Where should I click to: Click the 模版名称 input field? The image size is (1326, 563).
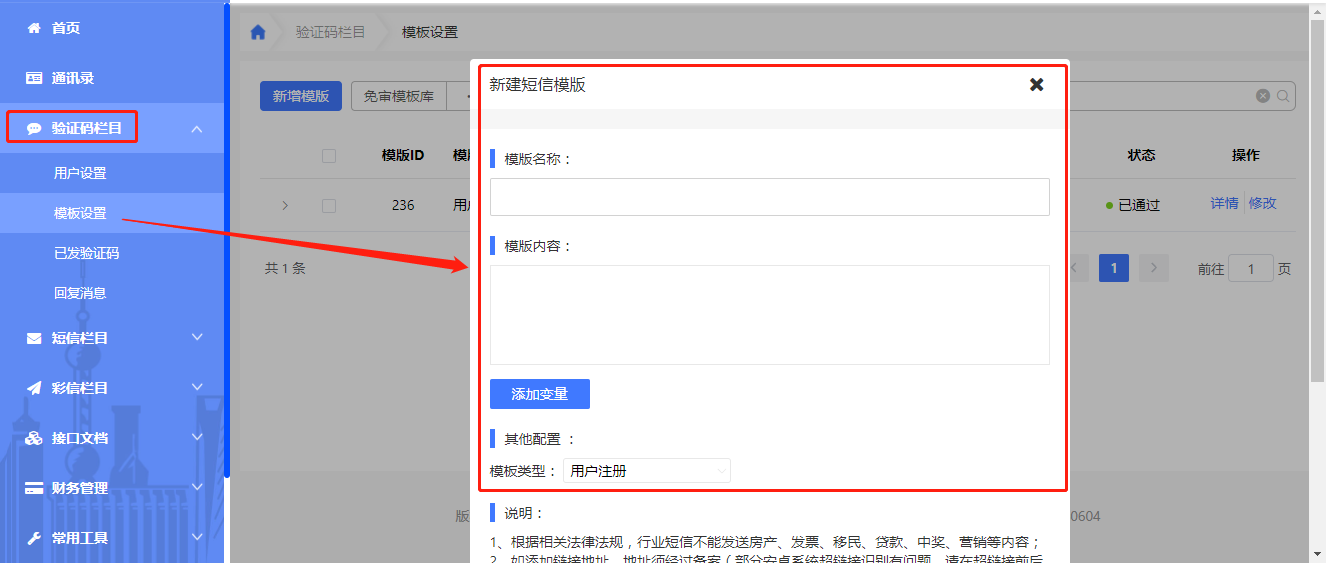point(769,197)
